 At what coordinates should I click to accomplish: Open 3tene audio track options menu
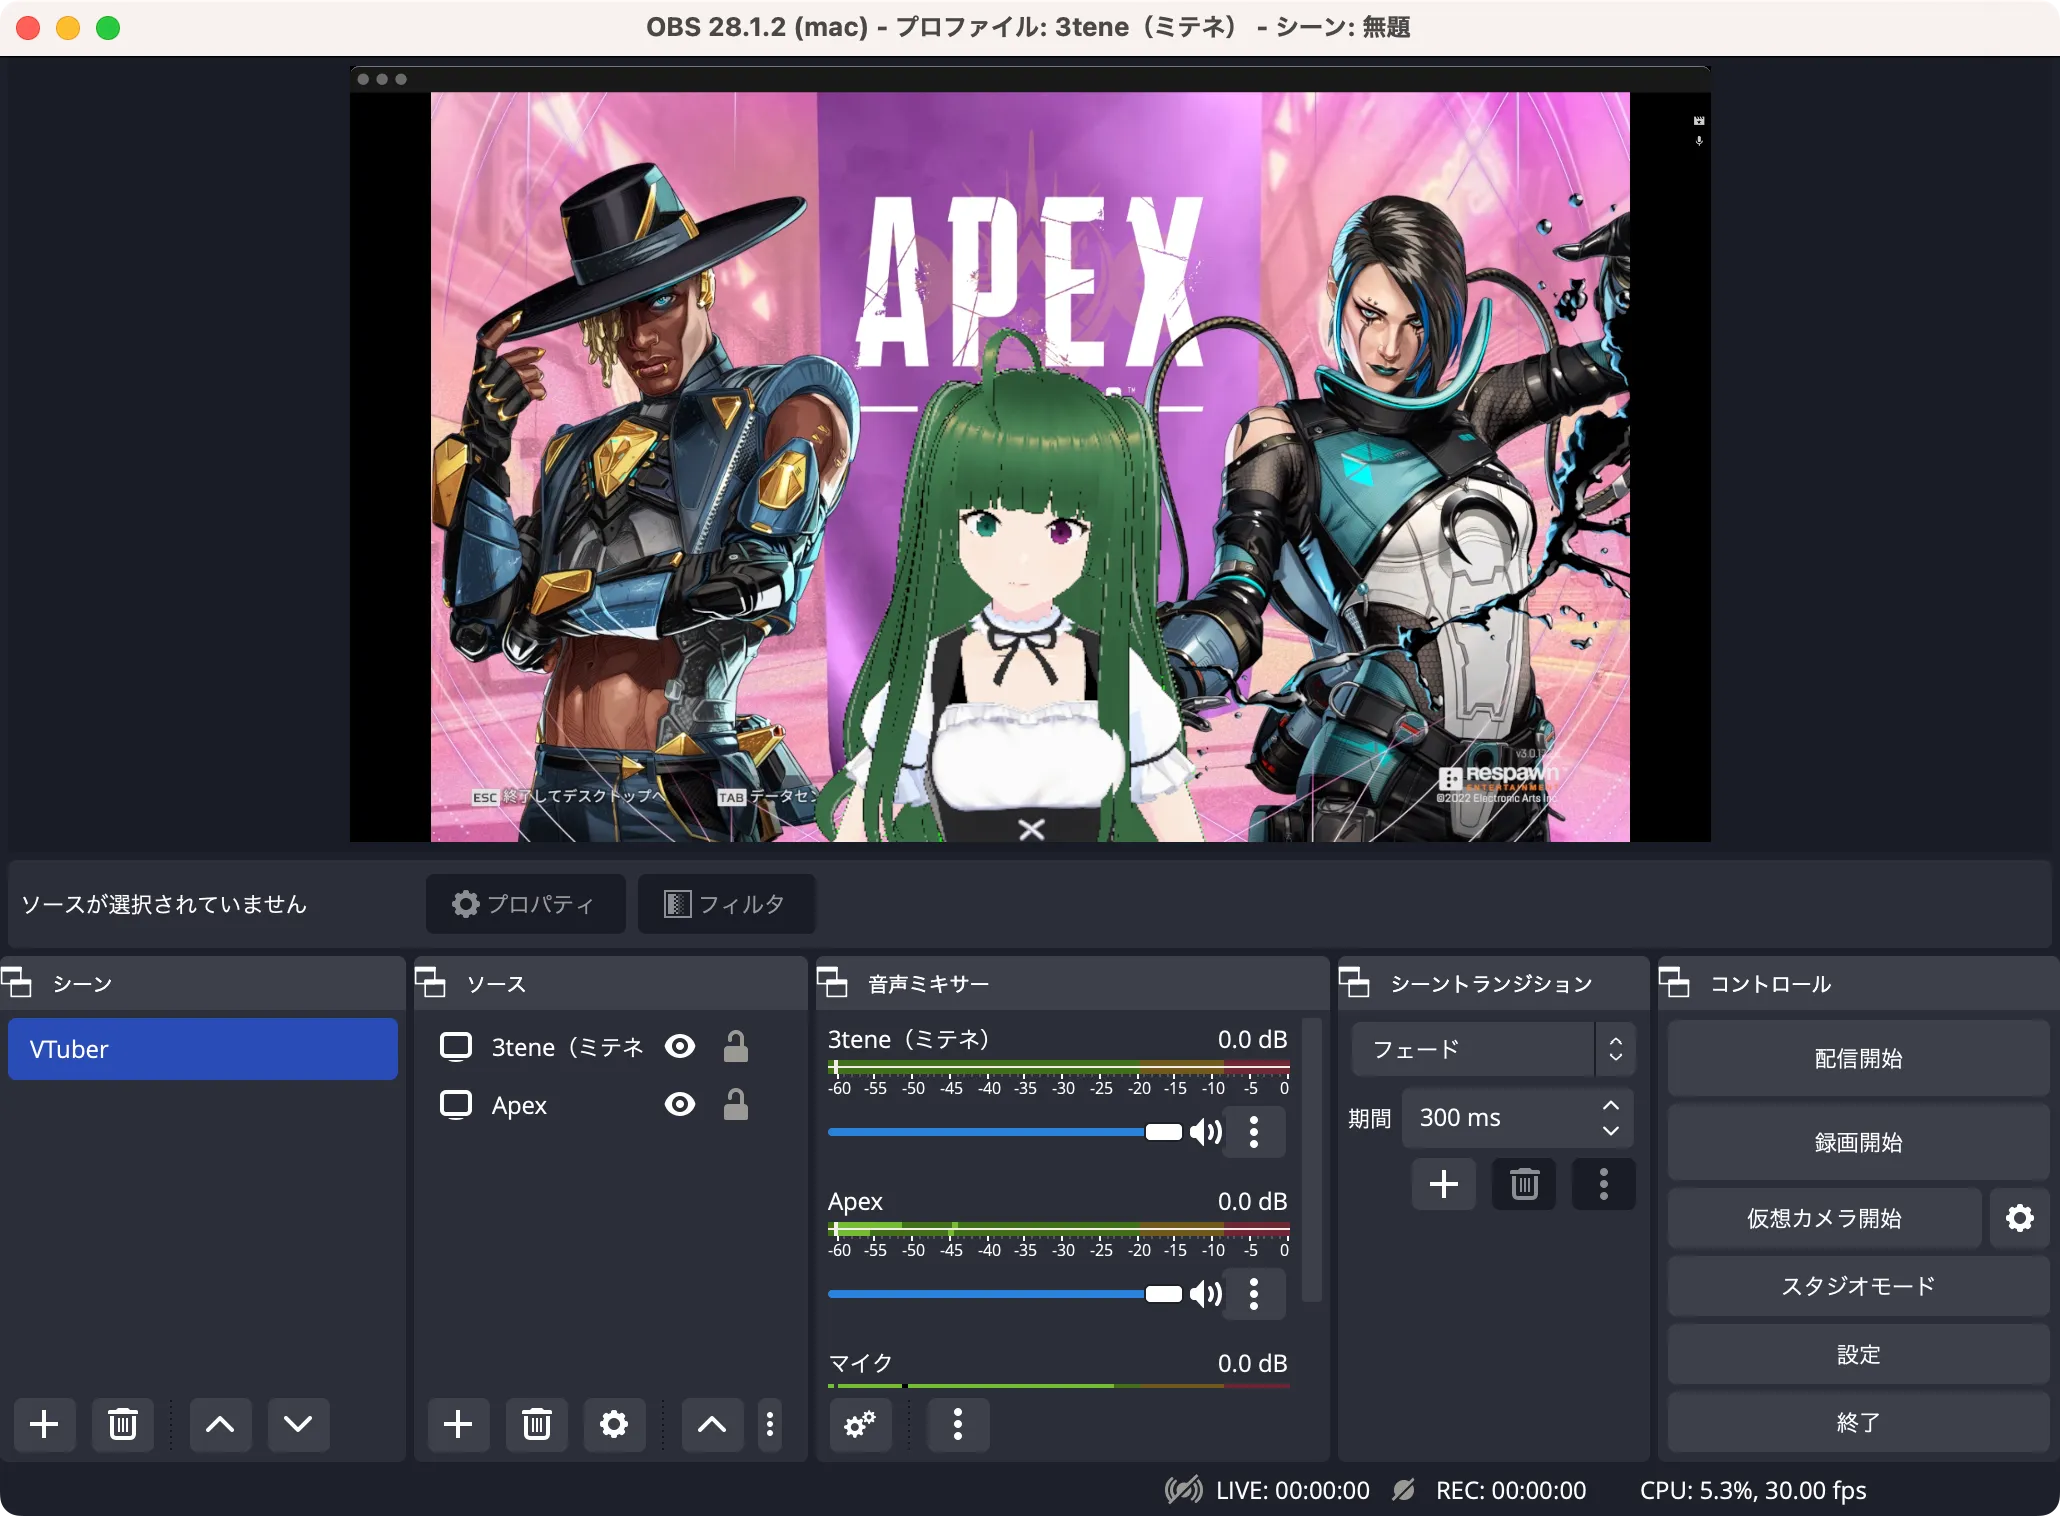[1254, 1132]
